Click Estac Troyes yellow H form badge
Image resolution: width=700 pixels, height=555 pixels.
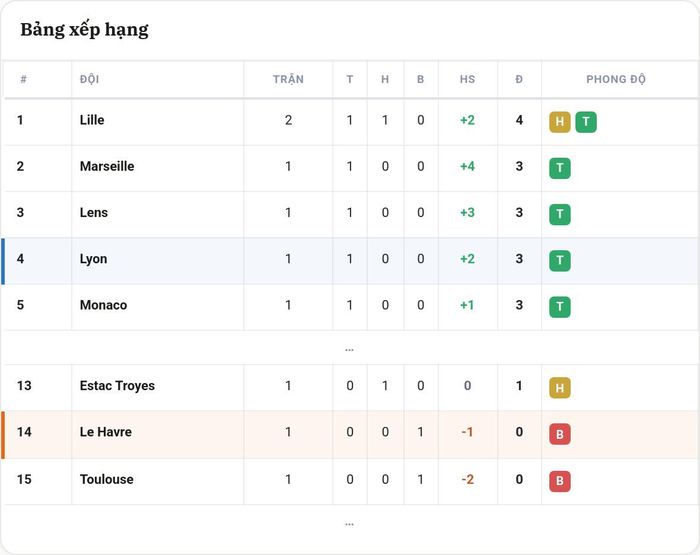pos(559,388)
